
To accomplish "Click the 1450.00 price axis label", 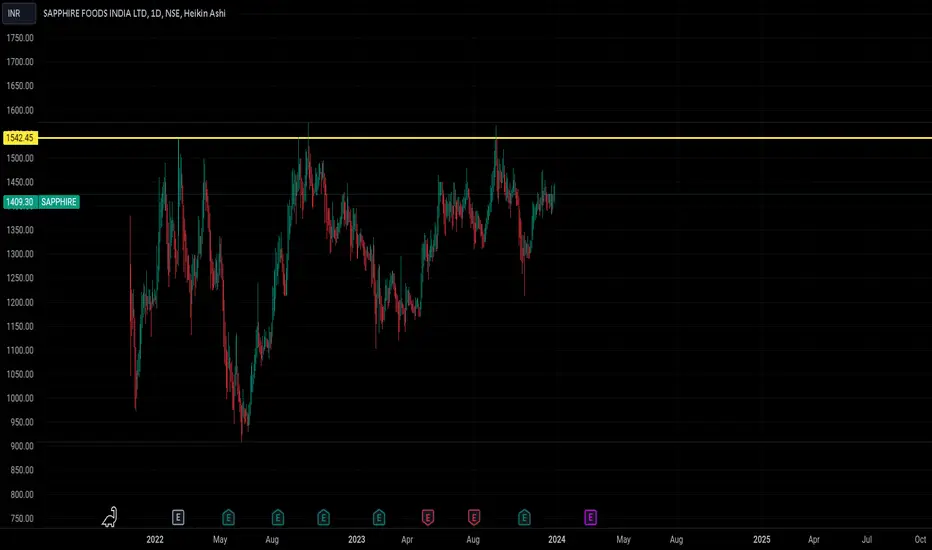I will coord(20,182).
